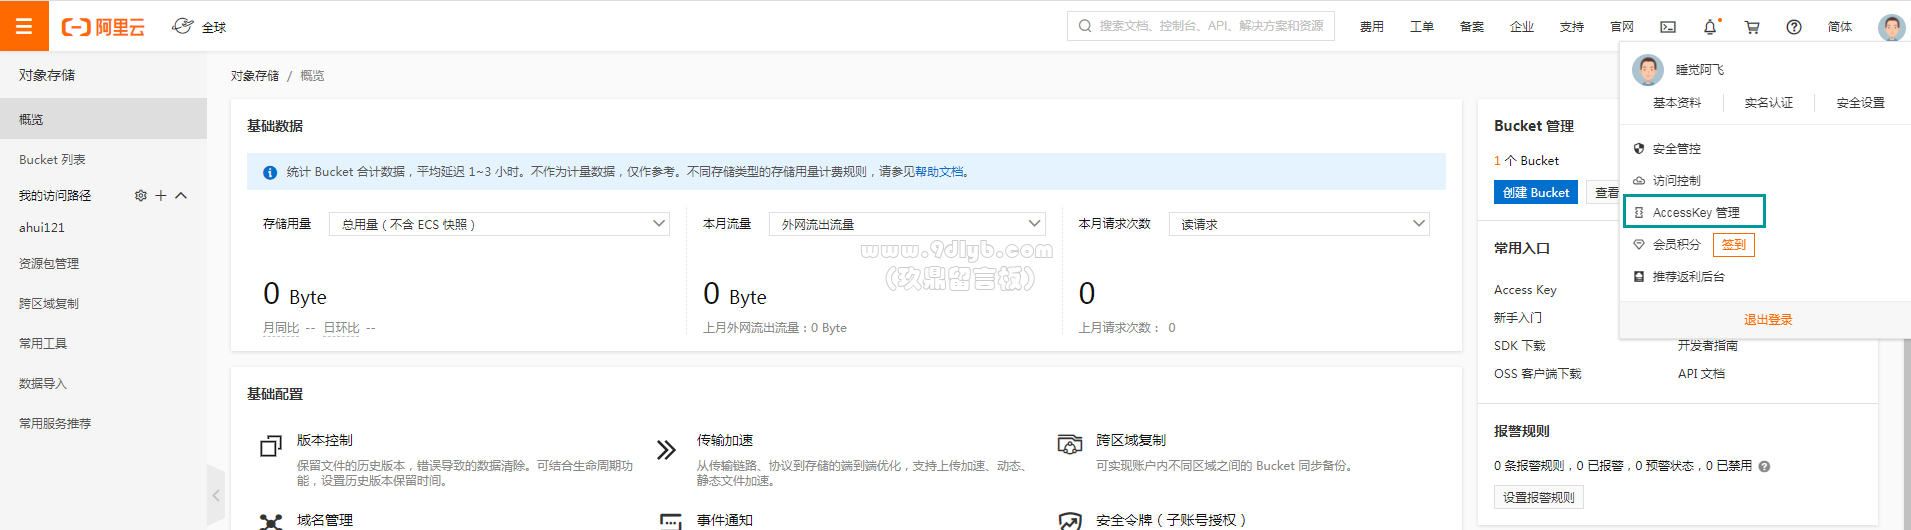Open the shopping cart icon
Image resolution: width=1911 pixels, height=530 pixels.
[1752, 27]
